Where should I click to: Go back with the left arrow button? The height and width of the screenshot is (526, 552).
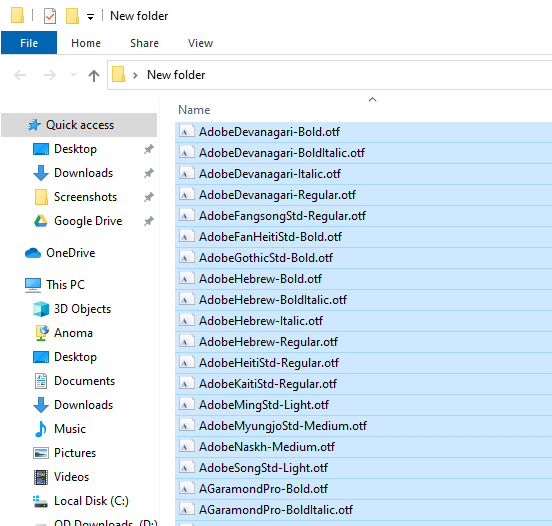point(20,75)
